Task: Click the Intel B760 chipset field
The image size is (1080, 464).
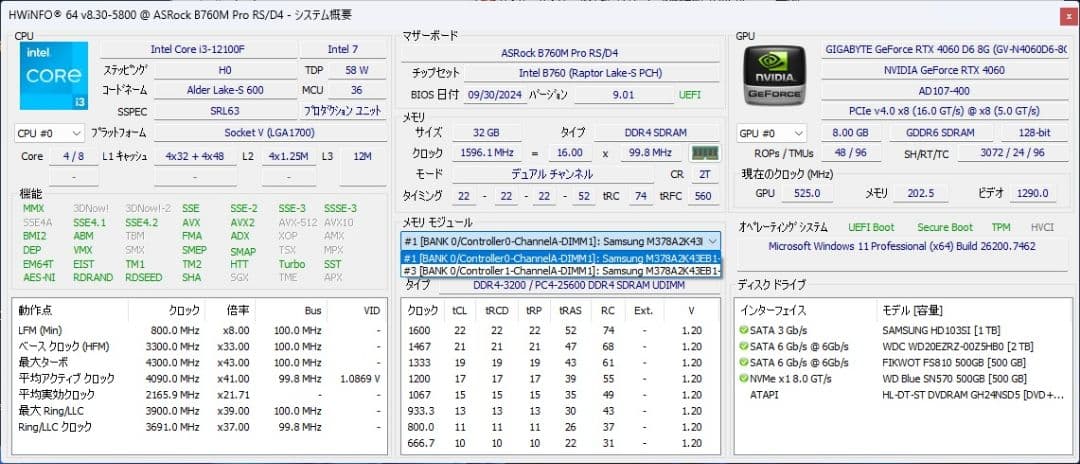Action: click(591, 73)
